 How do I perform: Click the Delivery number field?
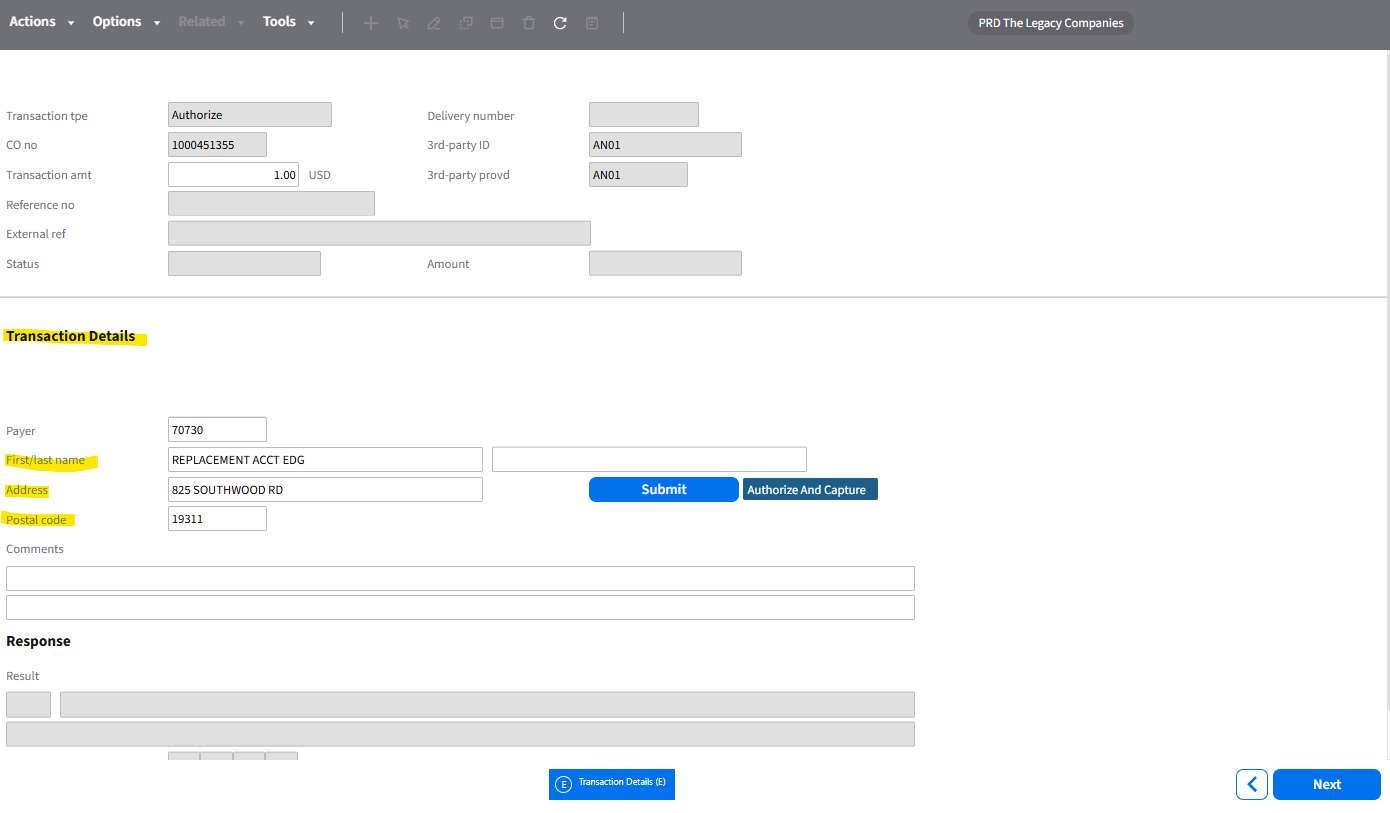(x=644, y=115)
